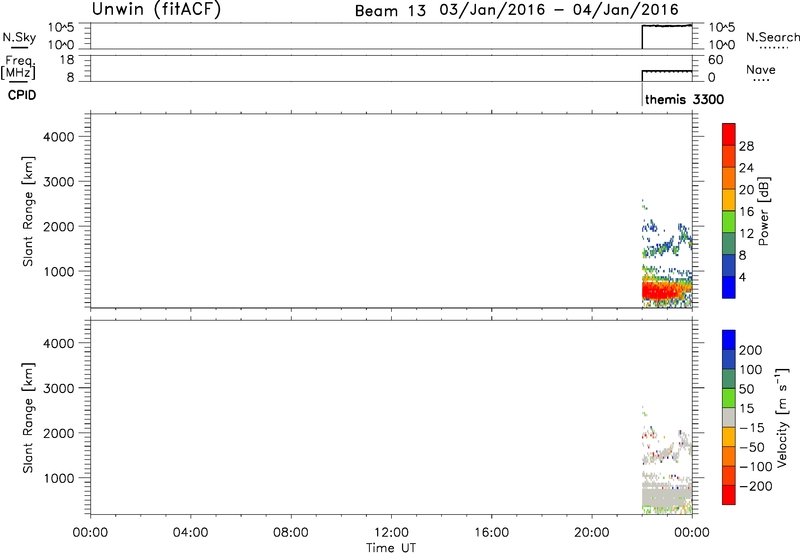Click the red bottom swatch of Velocity colorbar
This screenshot has height=554, width=800.
click(x=729, y=495)
